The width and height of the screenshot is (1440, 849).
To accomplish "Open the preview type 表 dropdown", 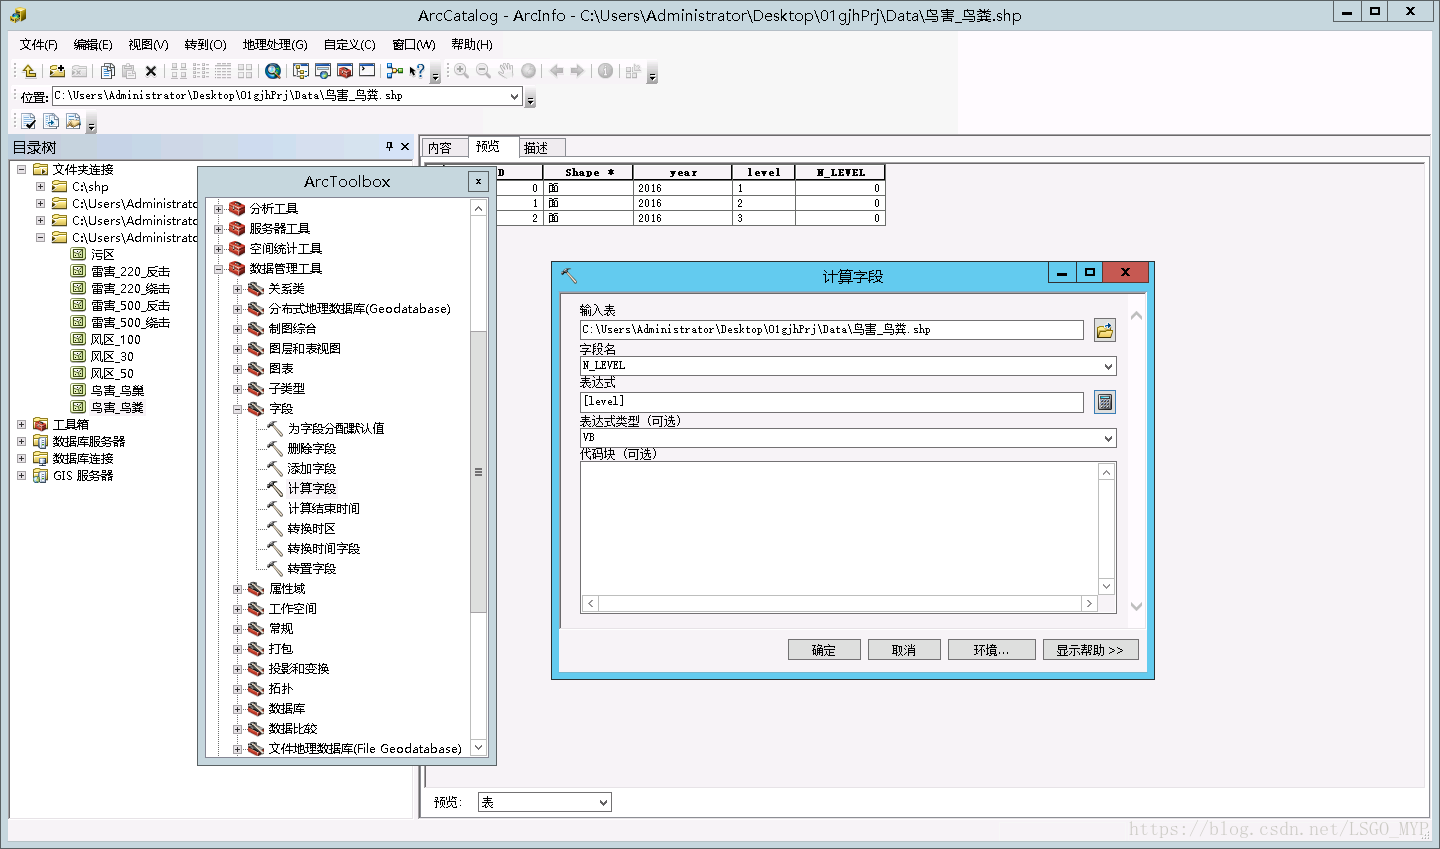I will 603,802.
